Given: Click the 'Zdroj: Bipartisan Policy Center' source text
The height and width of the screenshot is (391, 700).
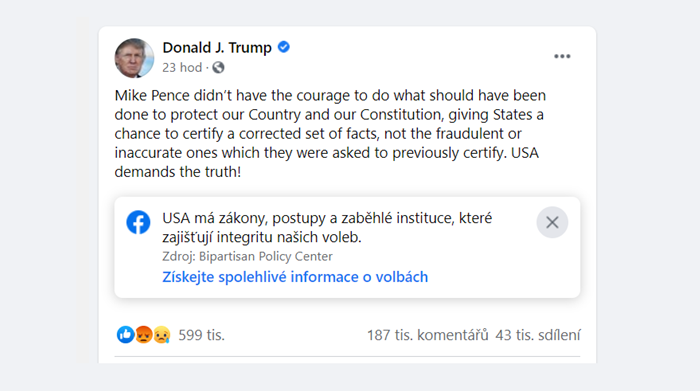Looking at the screenshot, I should [247, 256].
